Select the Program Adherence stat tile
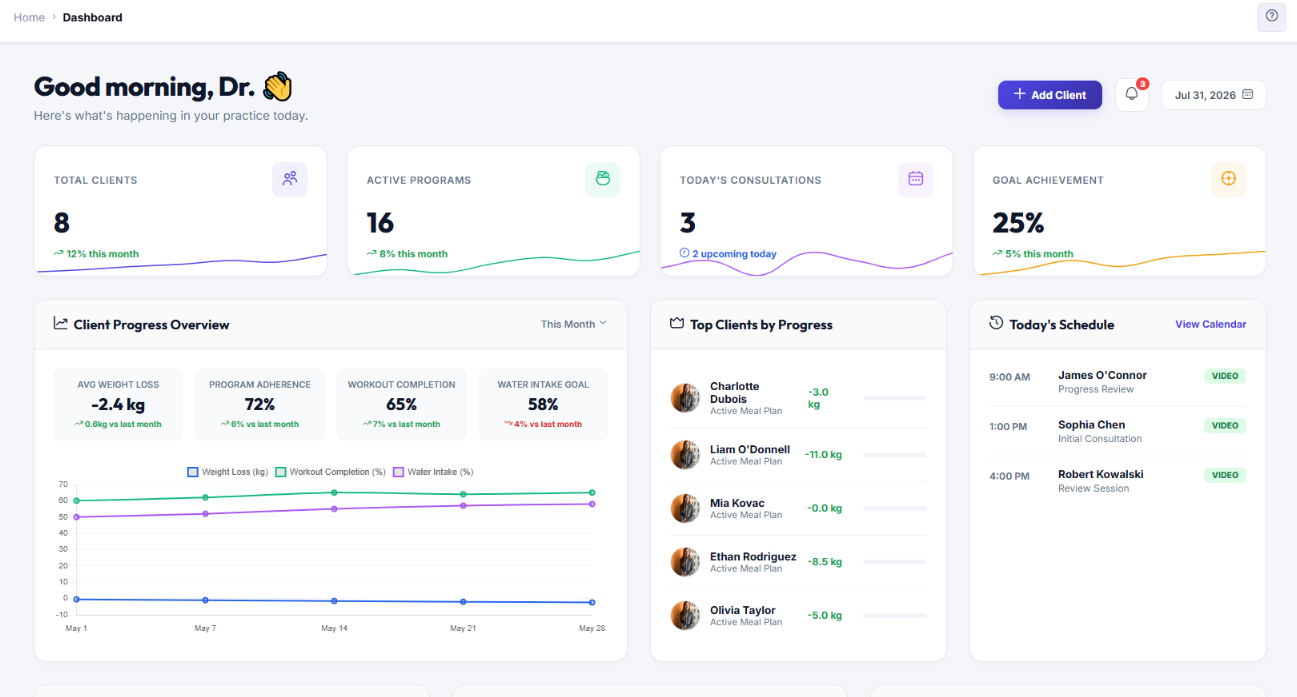Image resolution: width=1297 pixels, height=697 pixels. (260, 404)
